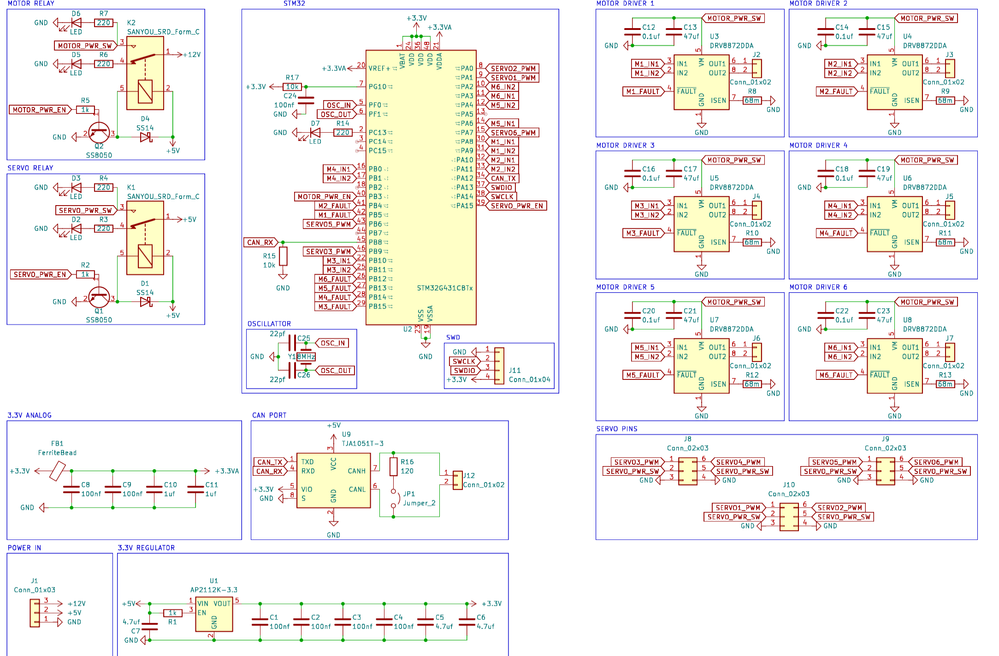This screenshot has height=656, width=999.
Task: Click the 3.3V REGULATOR section title
Action: point(146,548)
